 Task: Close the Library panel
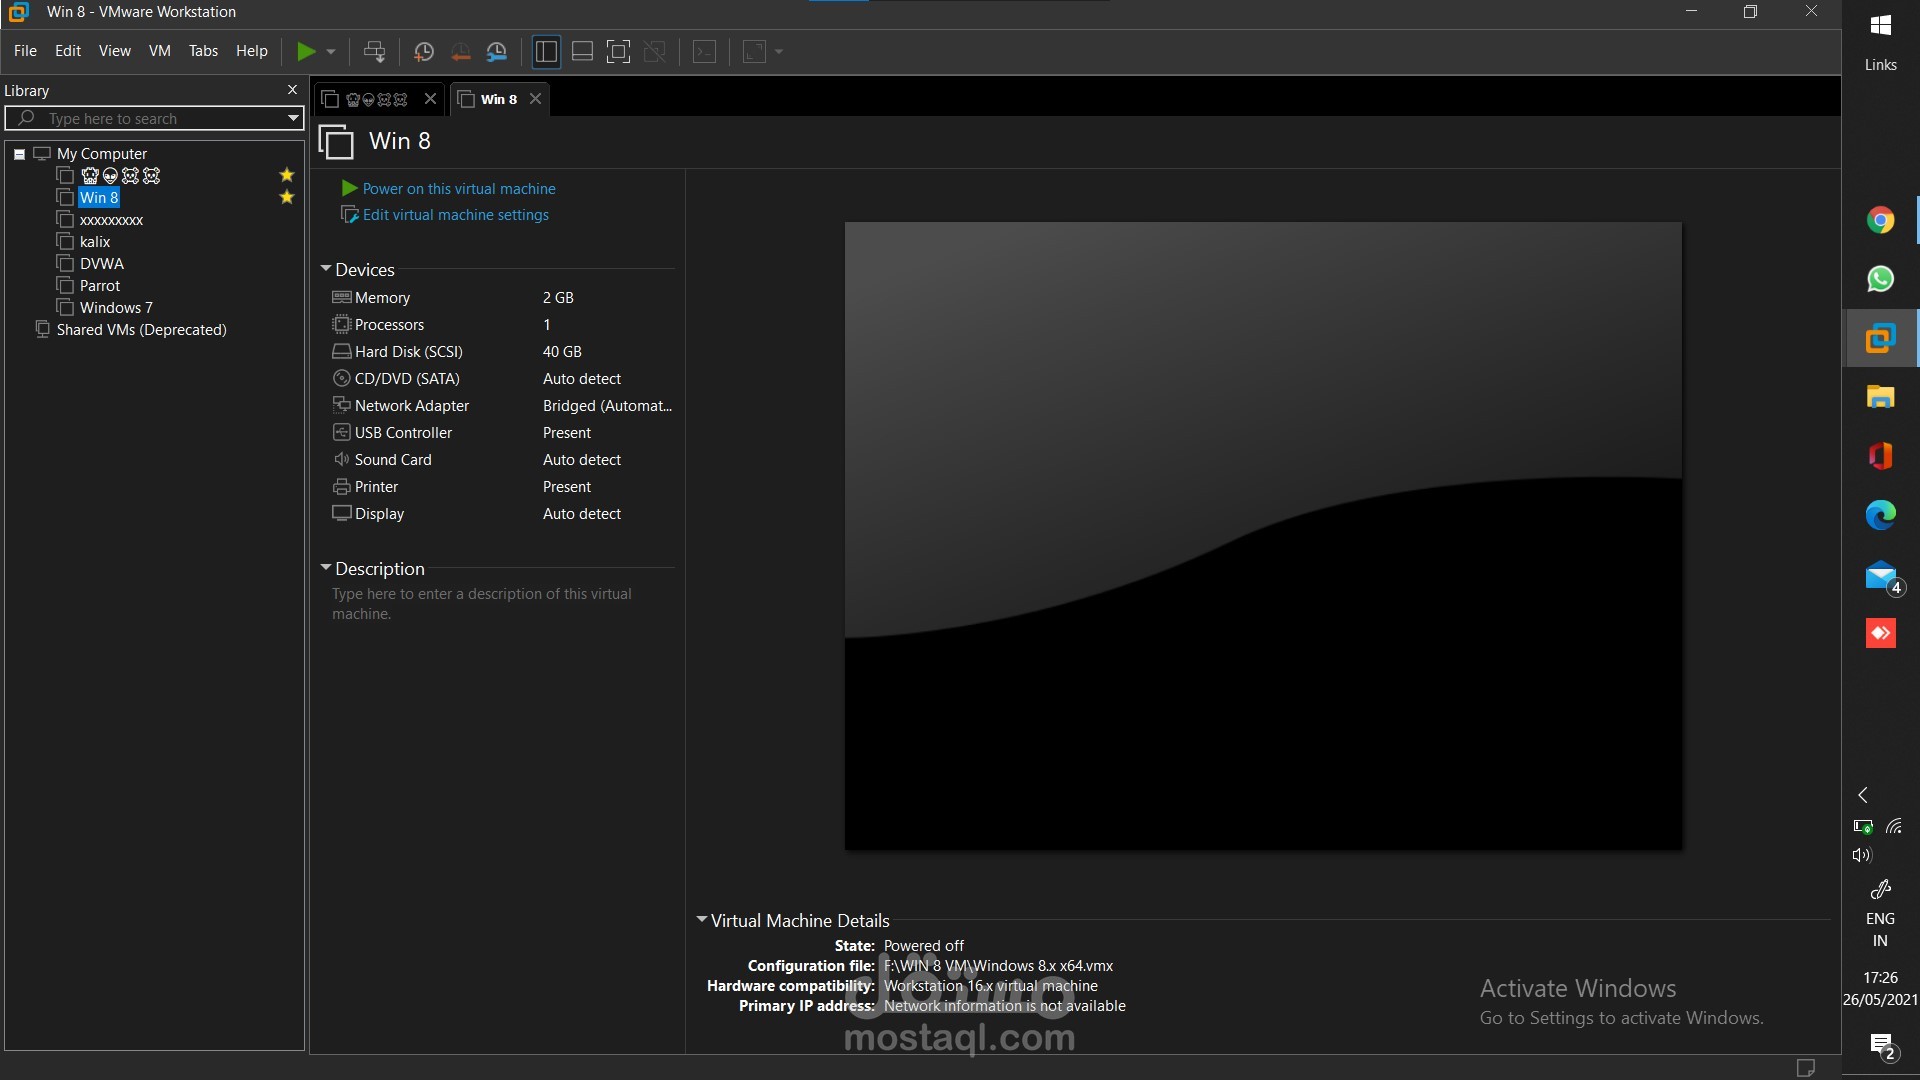pos(292,90)
